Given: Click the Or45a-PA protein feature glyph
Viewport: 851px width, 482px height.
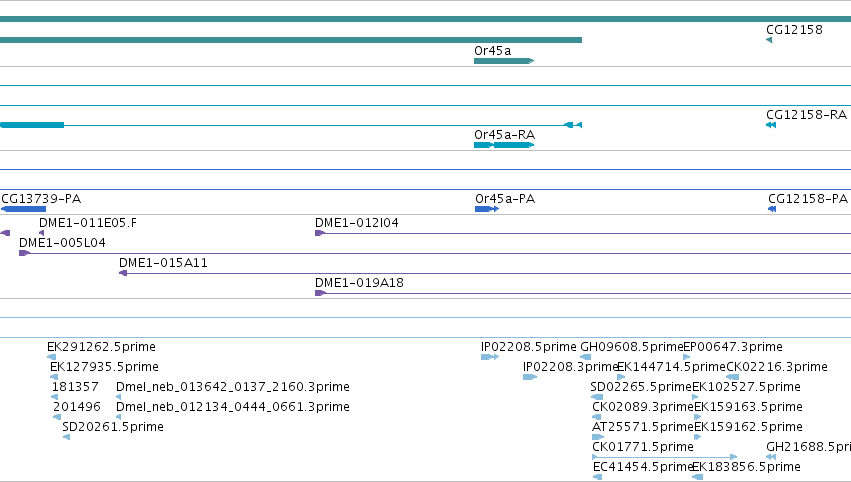Looking at the screenshot, I should [x=487, y=209].
